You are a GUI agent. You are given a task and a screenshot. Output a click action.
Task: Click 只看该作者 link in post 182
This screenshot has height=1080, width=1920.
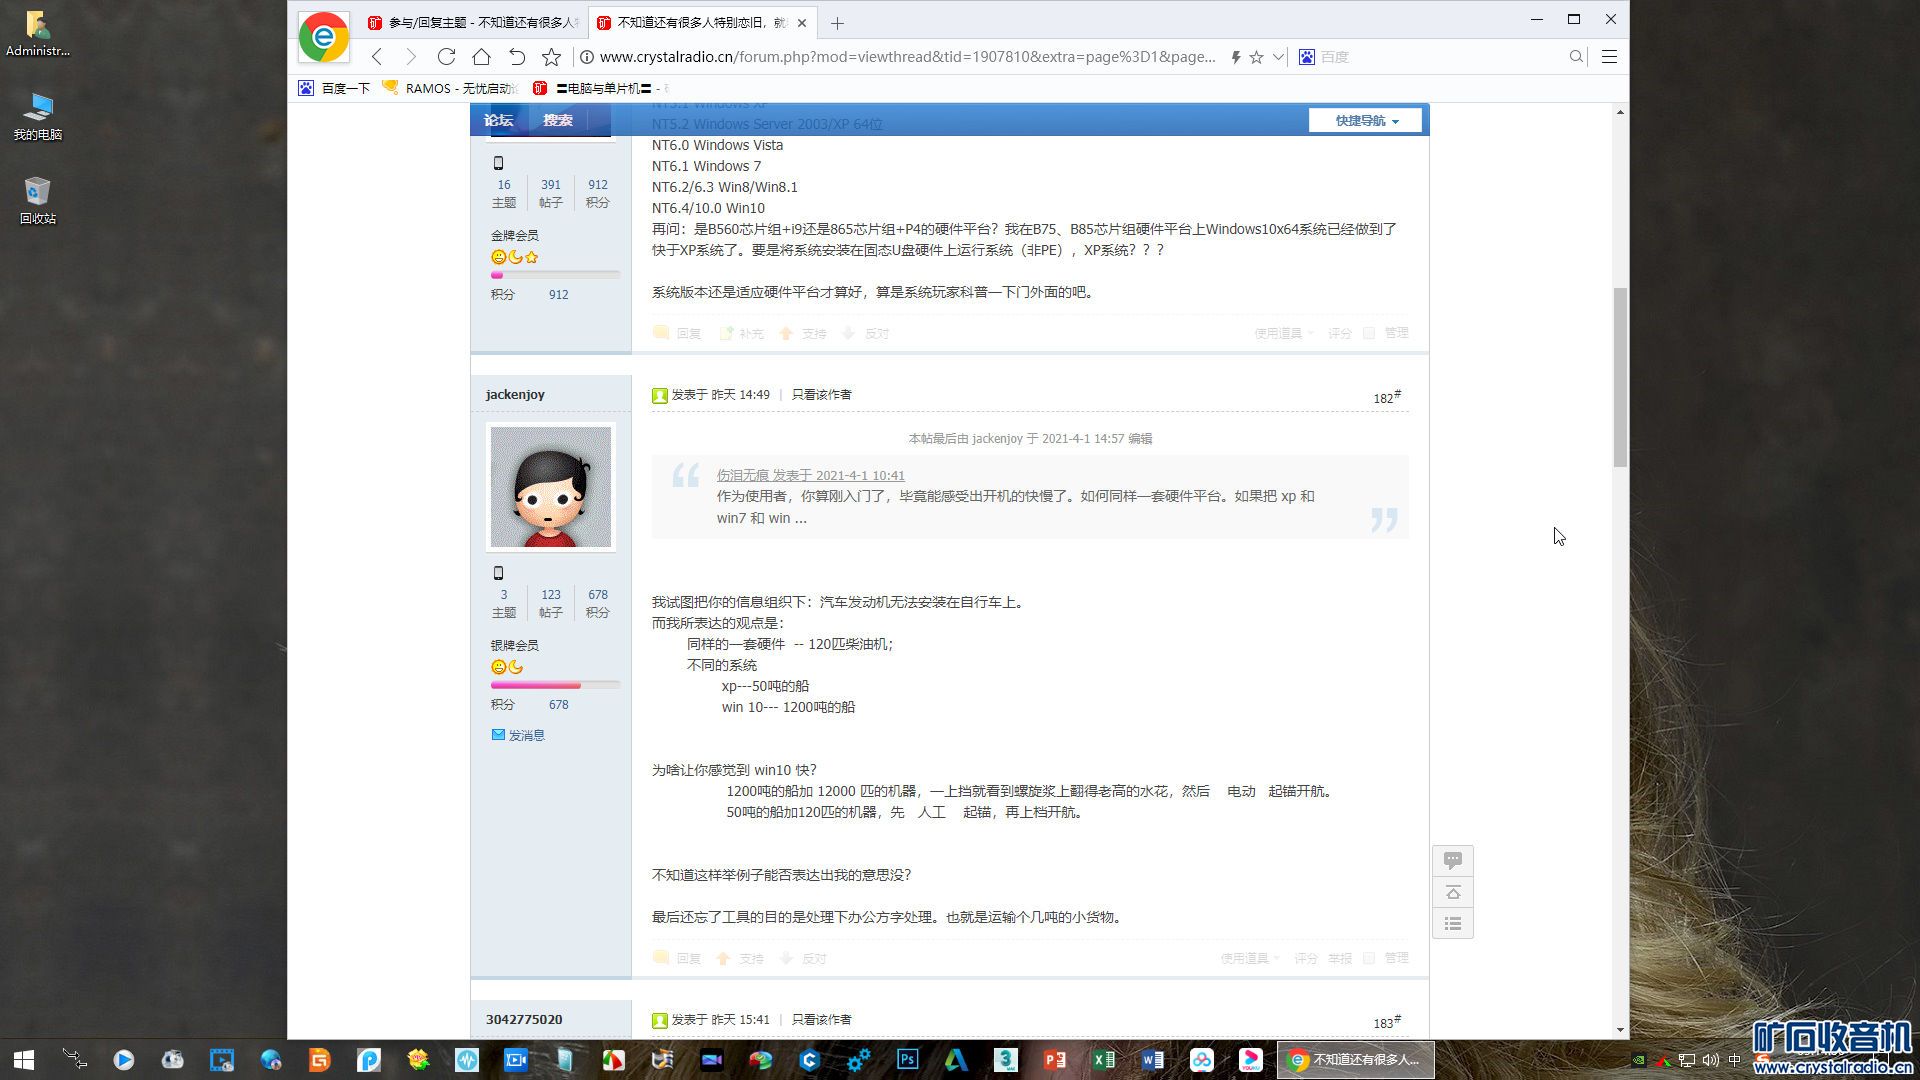coord(821,395)
